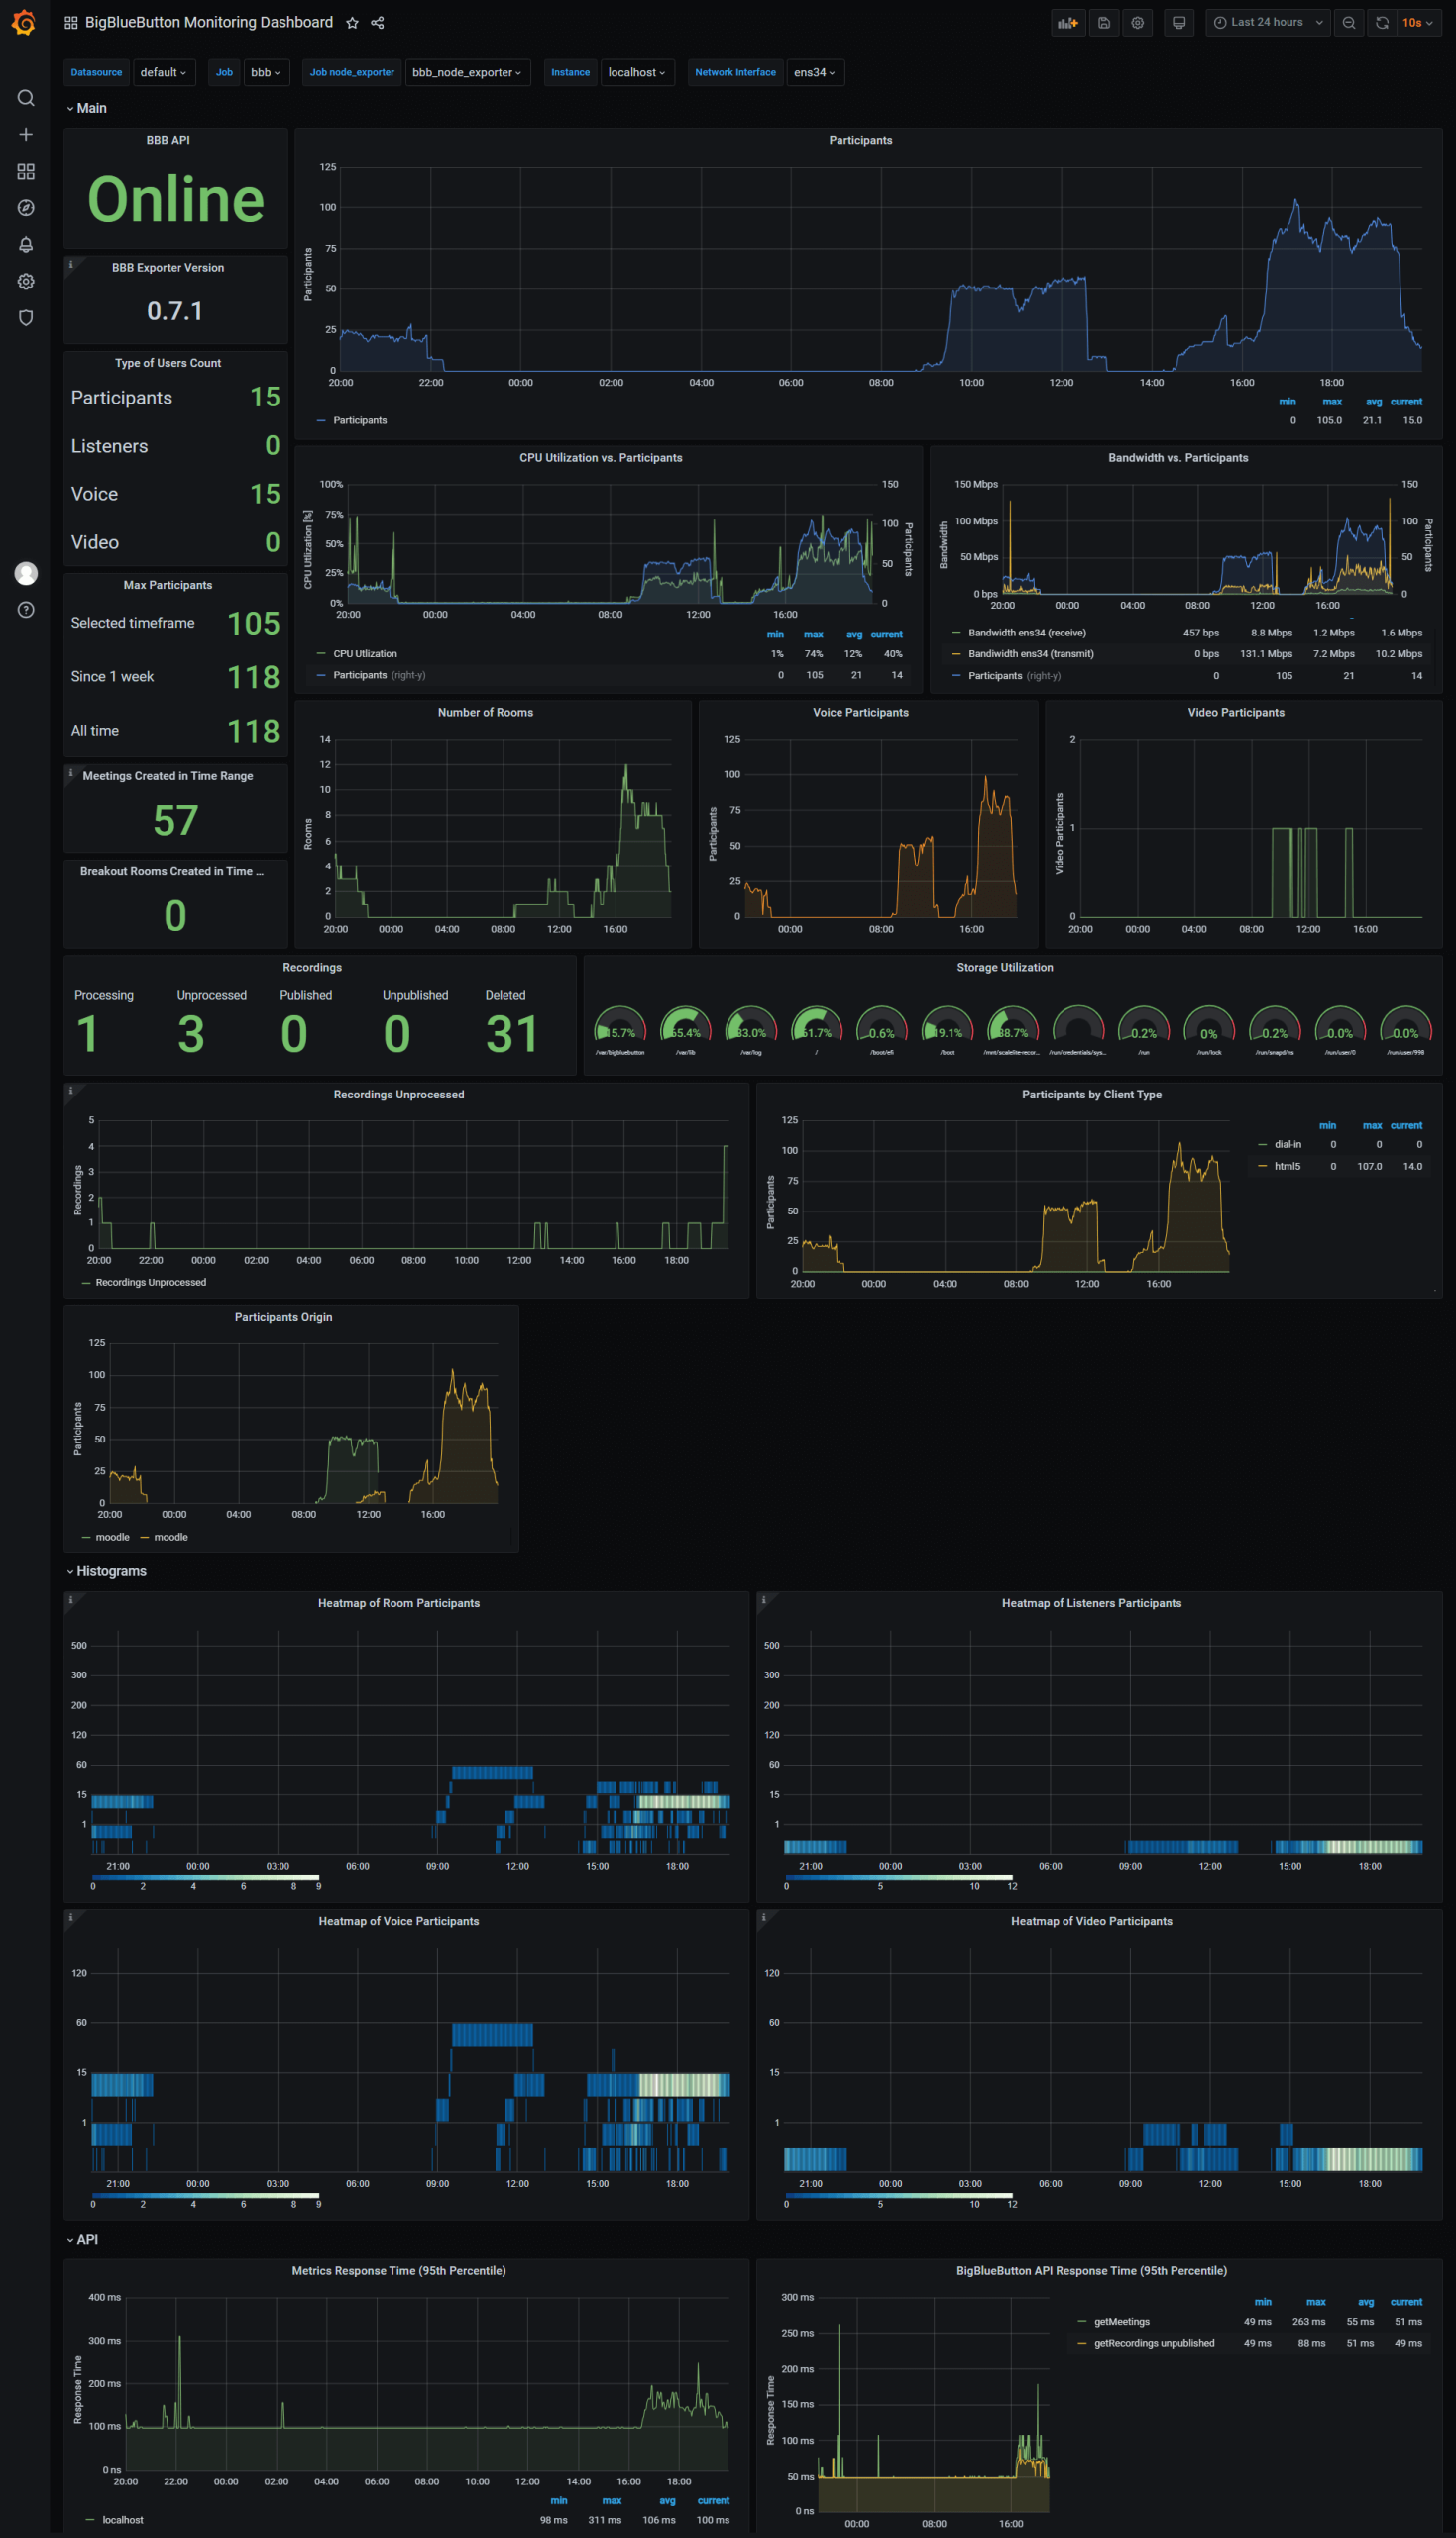The image size is (1456, 2538).
Task: Save dashboard using the disk icon
Action: (x=1104, y=23)
